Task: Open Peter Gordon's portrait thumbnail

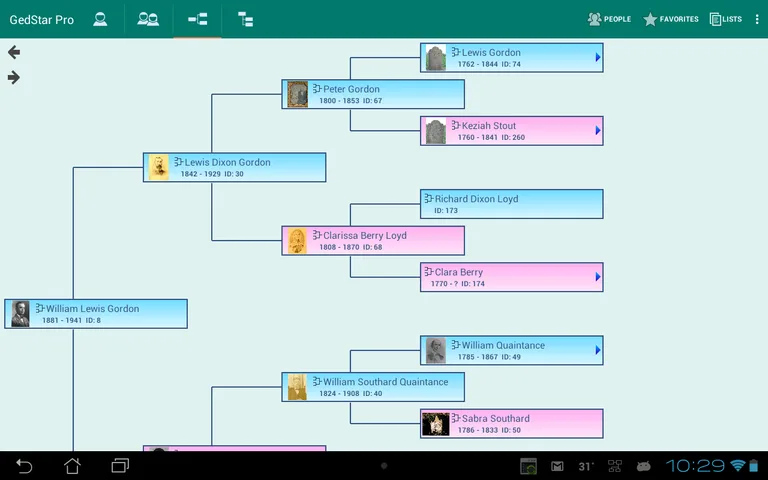Action: tap(297, 94)
